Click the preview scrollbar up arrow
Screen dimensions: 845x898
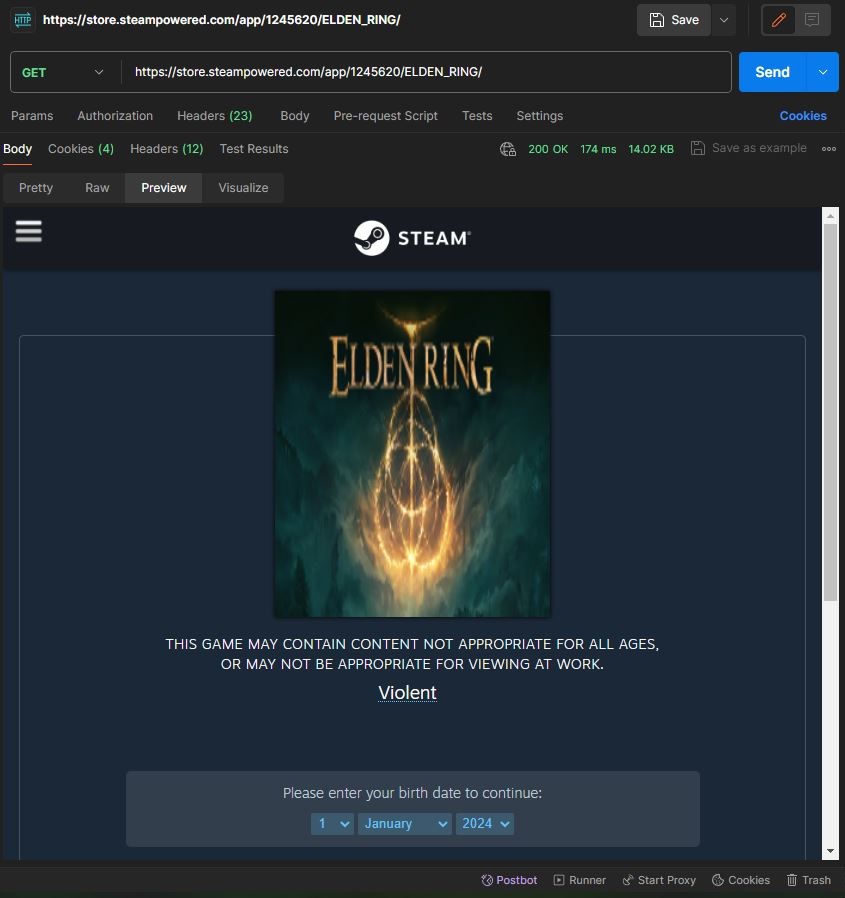(830, 216)
